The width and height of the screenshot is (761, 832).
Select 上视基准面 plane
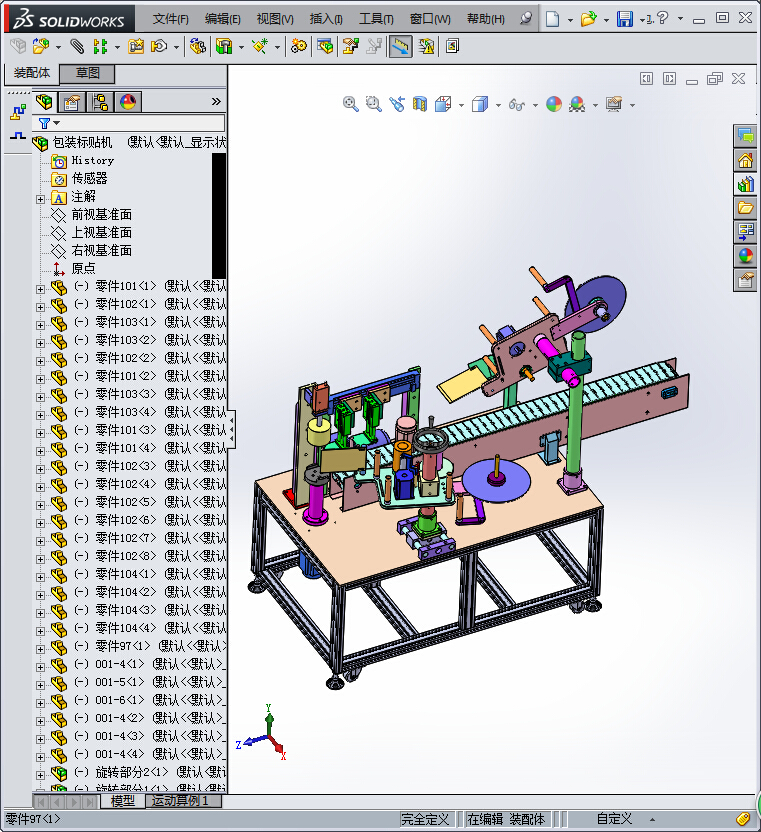(101, 233)
